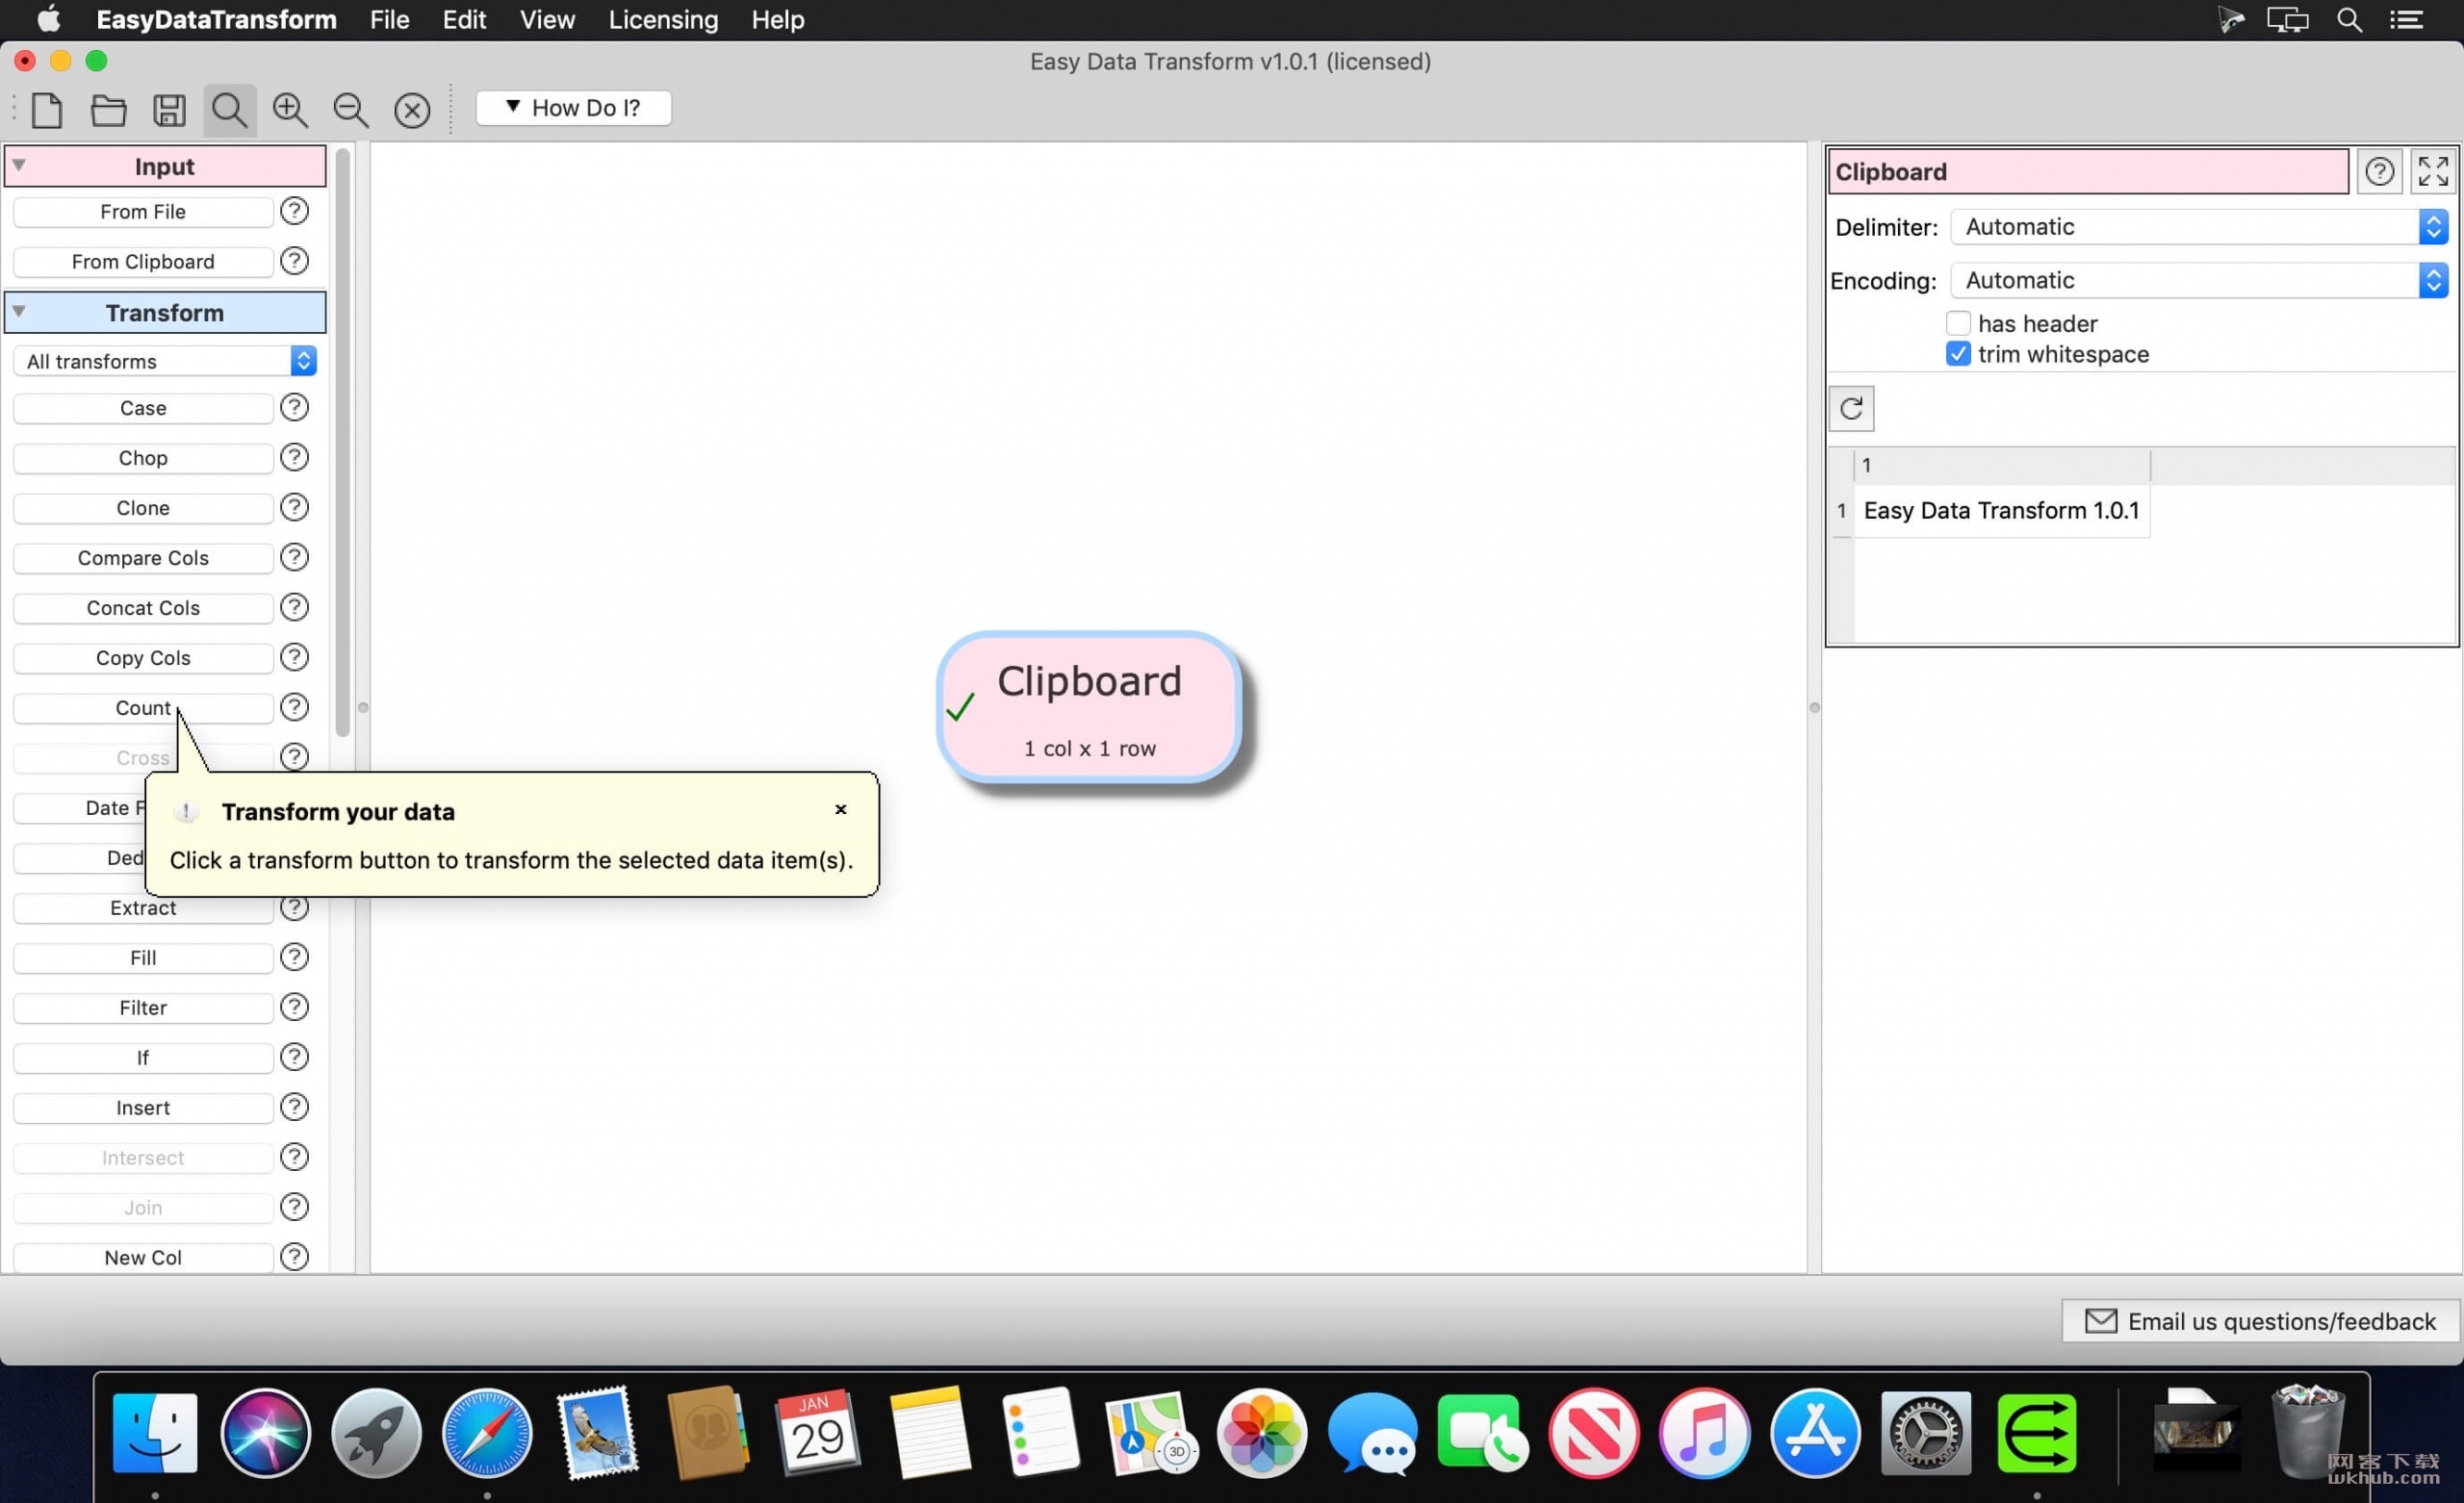2464x1503 pixels.
Task: Click the refresh clipboard data icon
Action: tap(1851, 408)
